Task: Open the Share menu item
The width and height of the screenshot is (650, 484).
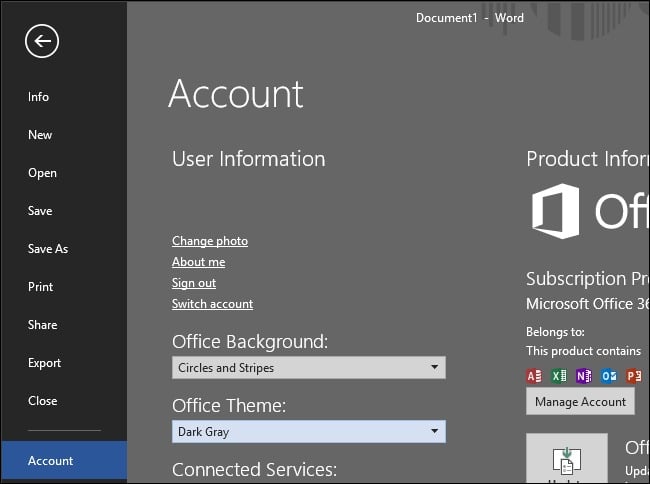Action: point(43,325)
